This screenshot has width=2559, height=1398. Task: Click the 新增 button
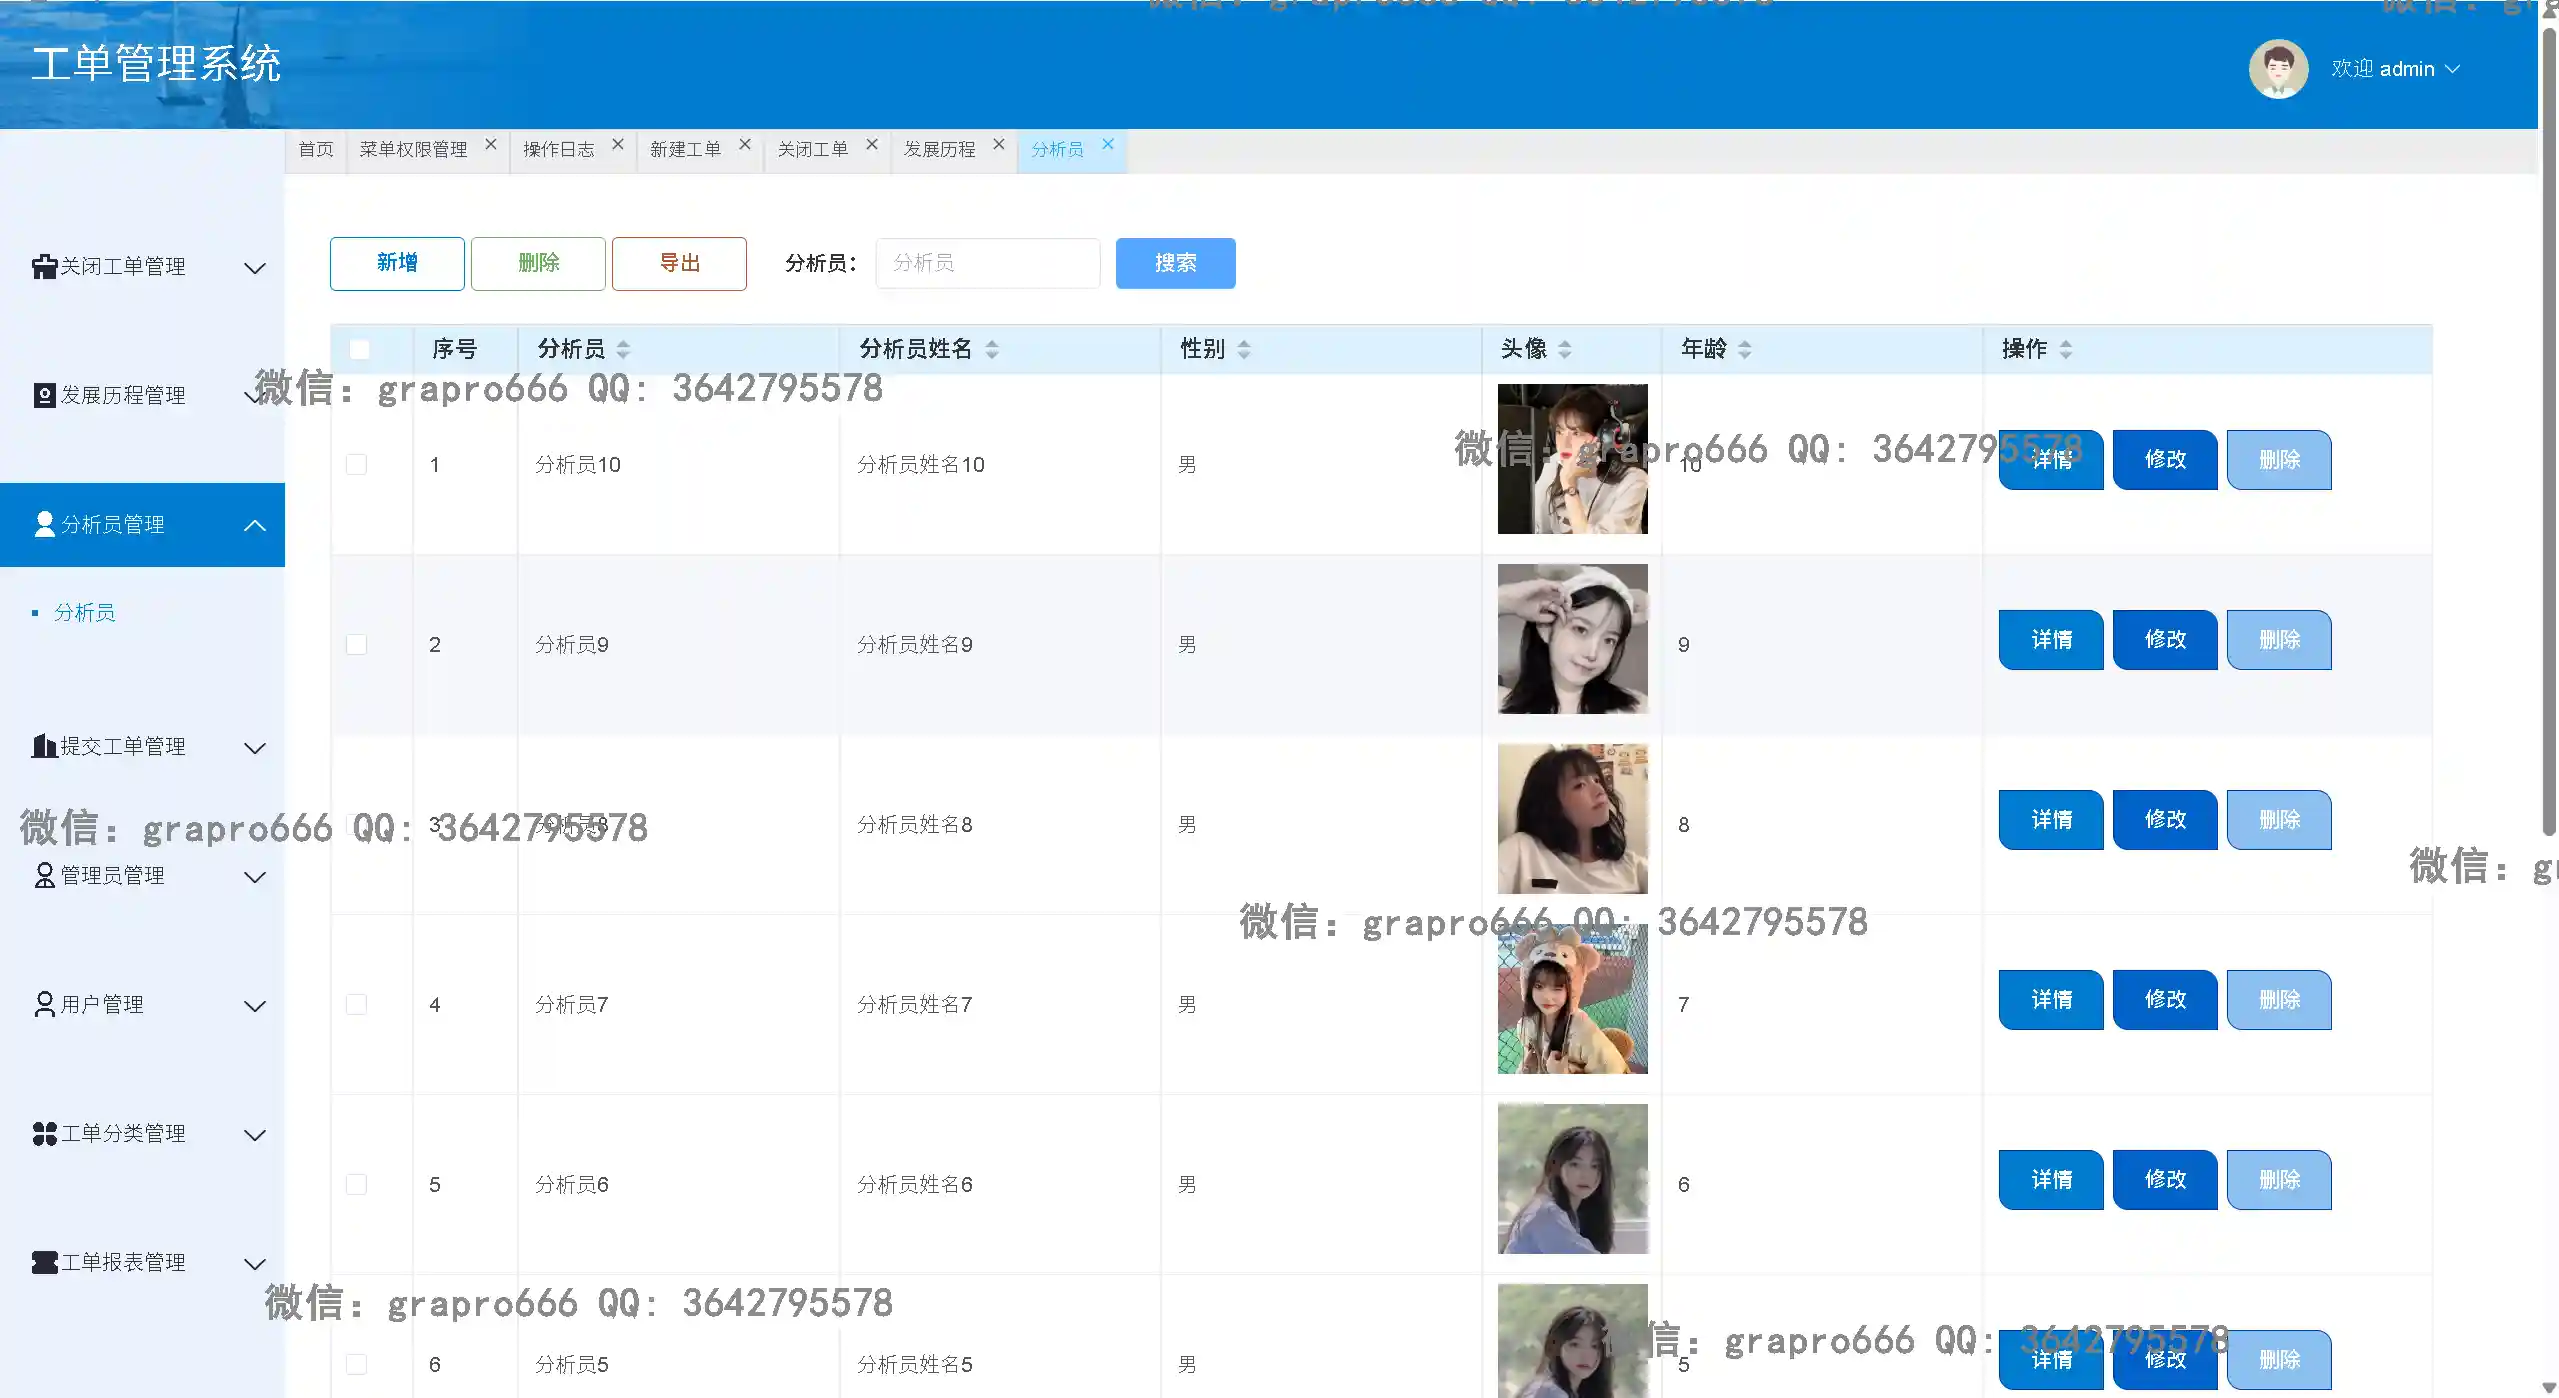[397, 263]
